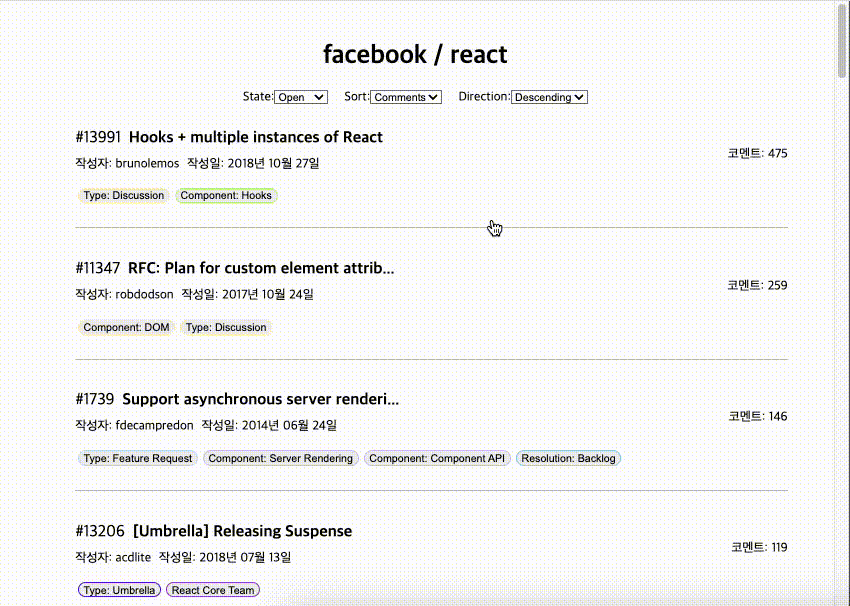The height and width of the screenshot is (606, 850).
Task: Click the comment count 146
Action: click(x=777, y=416)
